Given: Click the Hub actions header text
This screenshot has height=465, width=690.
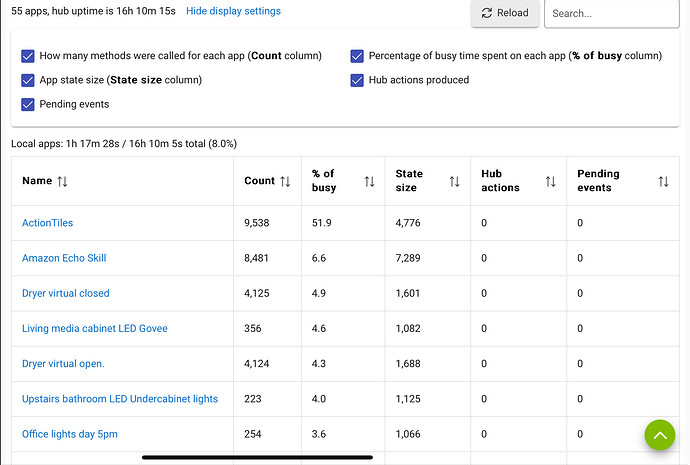Looking at the screenshot, I should pyautogui.click(x=500, y=181).
